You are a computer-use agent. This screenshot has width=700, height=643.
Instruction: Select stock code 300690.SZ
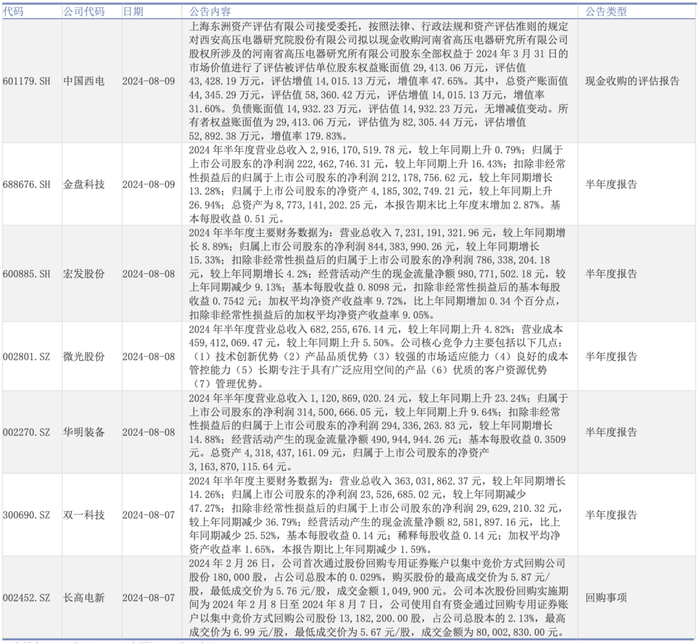coord(26,515)
